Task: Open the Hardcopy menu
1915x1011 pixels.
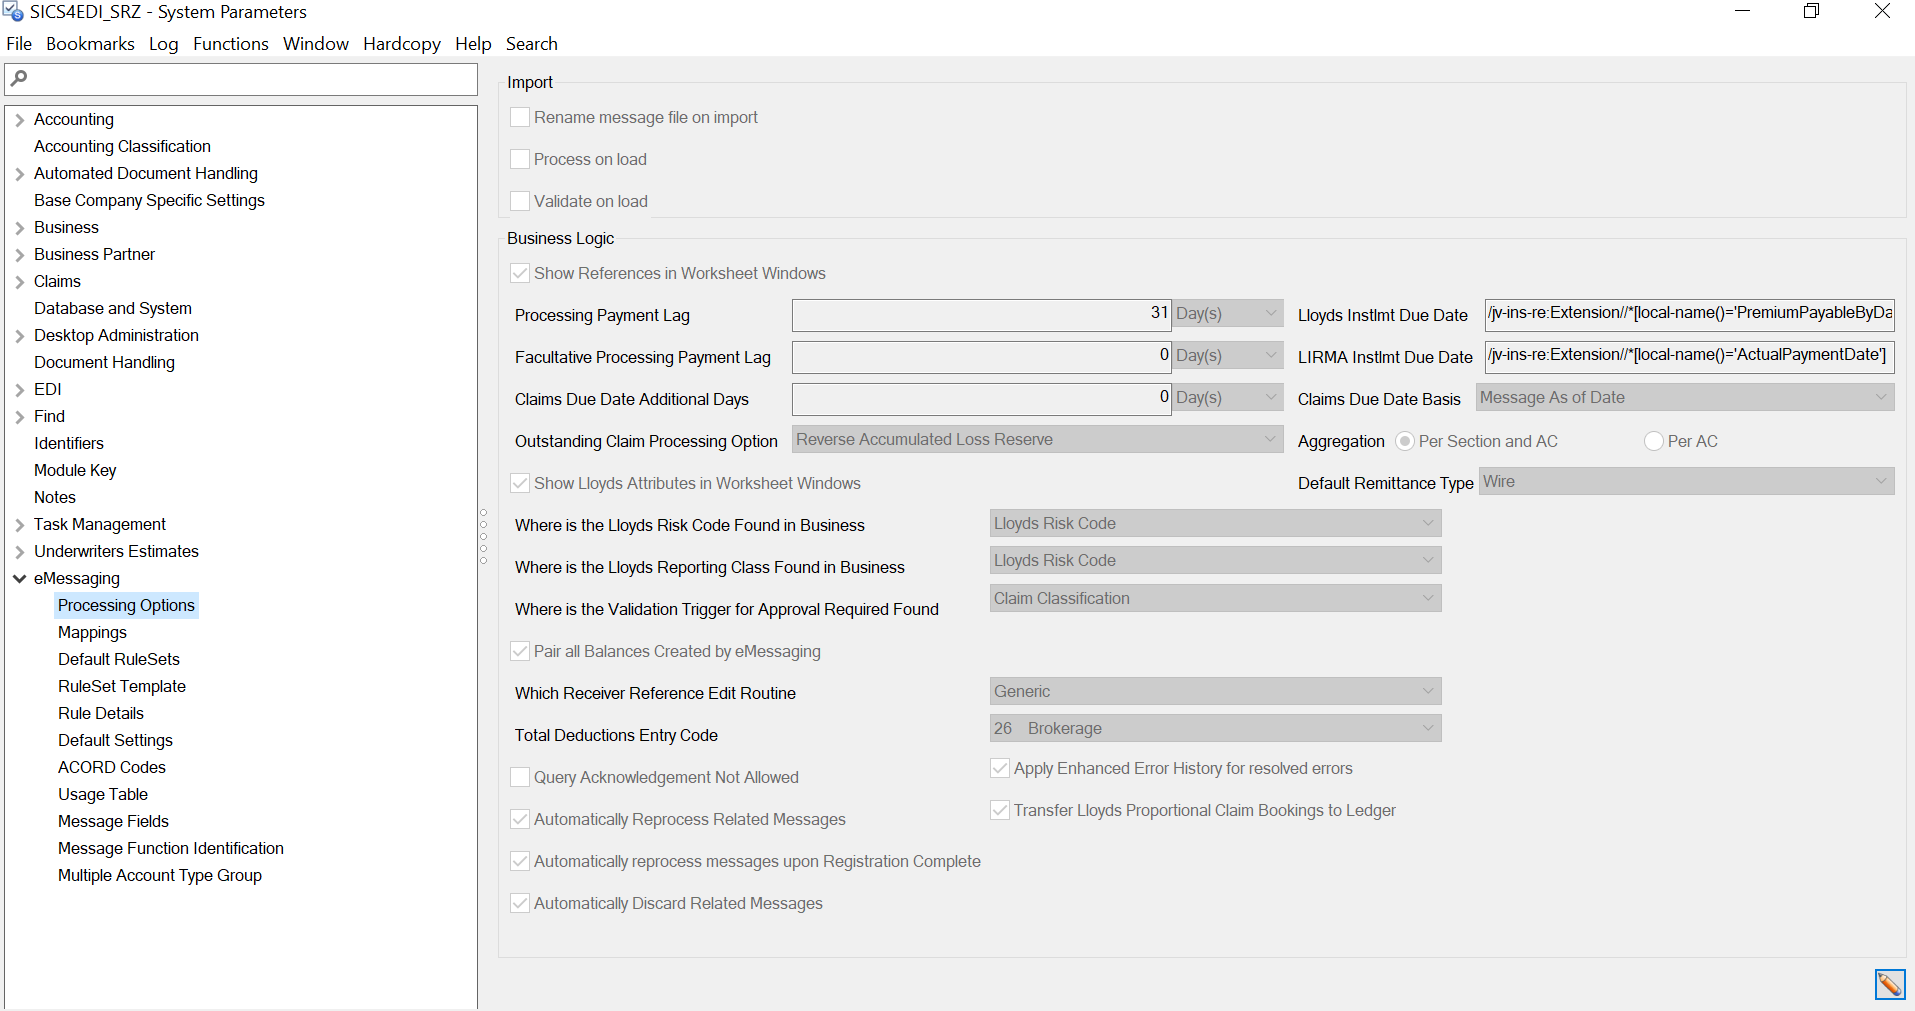Action: [x=401, y=44]
